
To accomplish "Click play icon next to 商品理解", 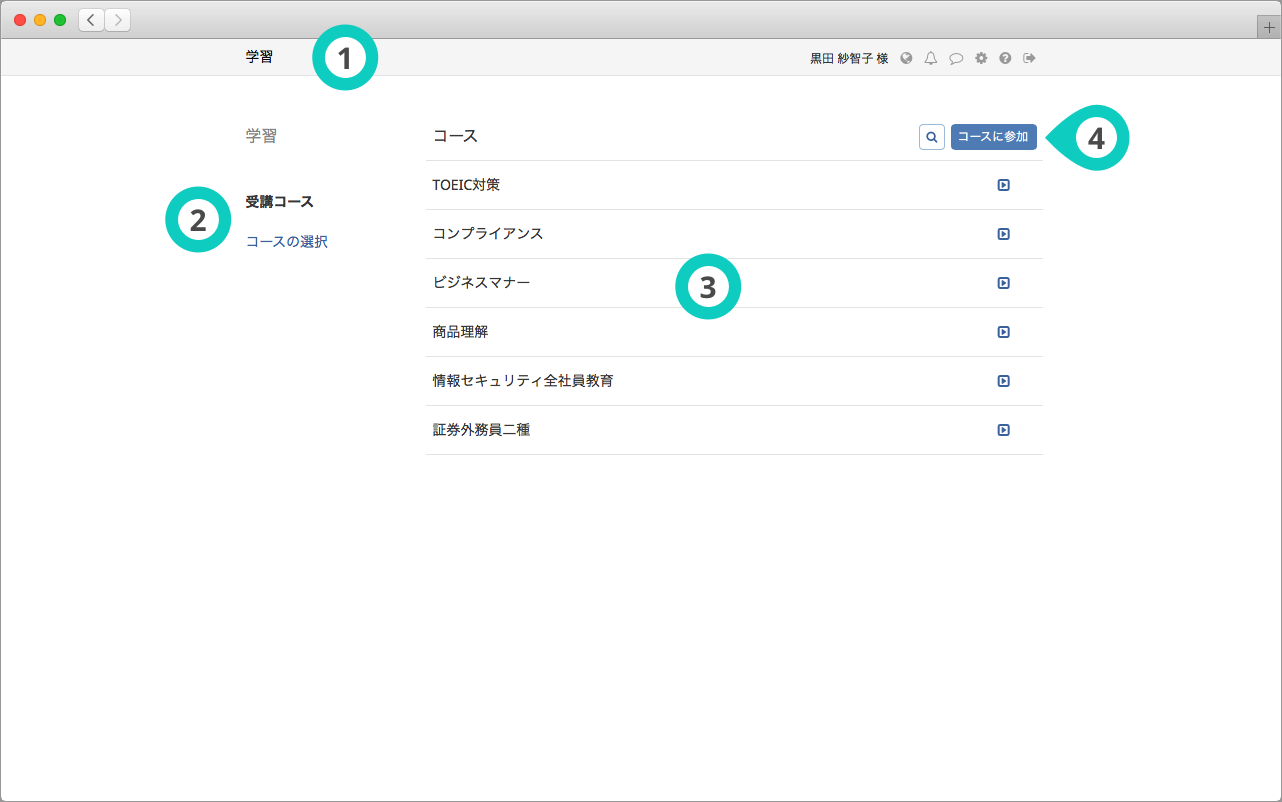I will pos(1003,332).
